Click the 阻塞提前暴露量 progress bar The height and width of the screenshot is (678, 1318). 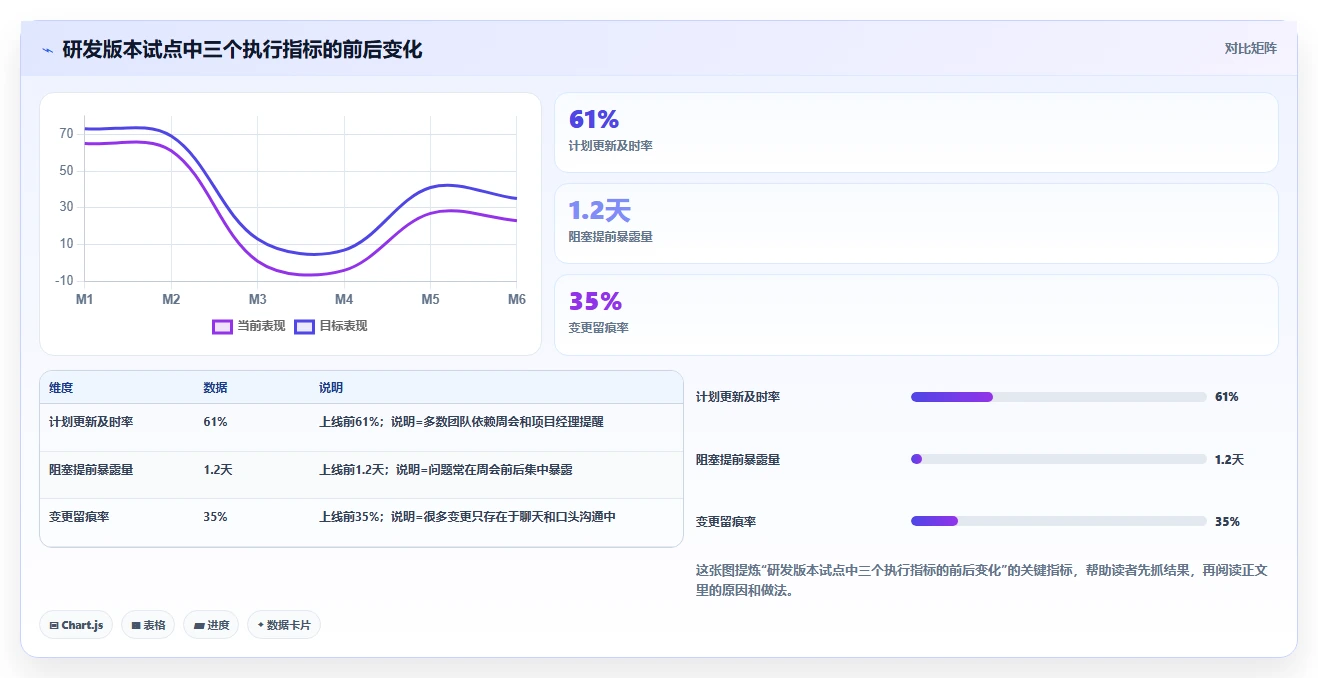coord(1059,459)
